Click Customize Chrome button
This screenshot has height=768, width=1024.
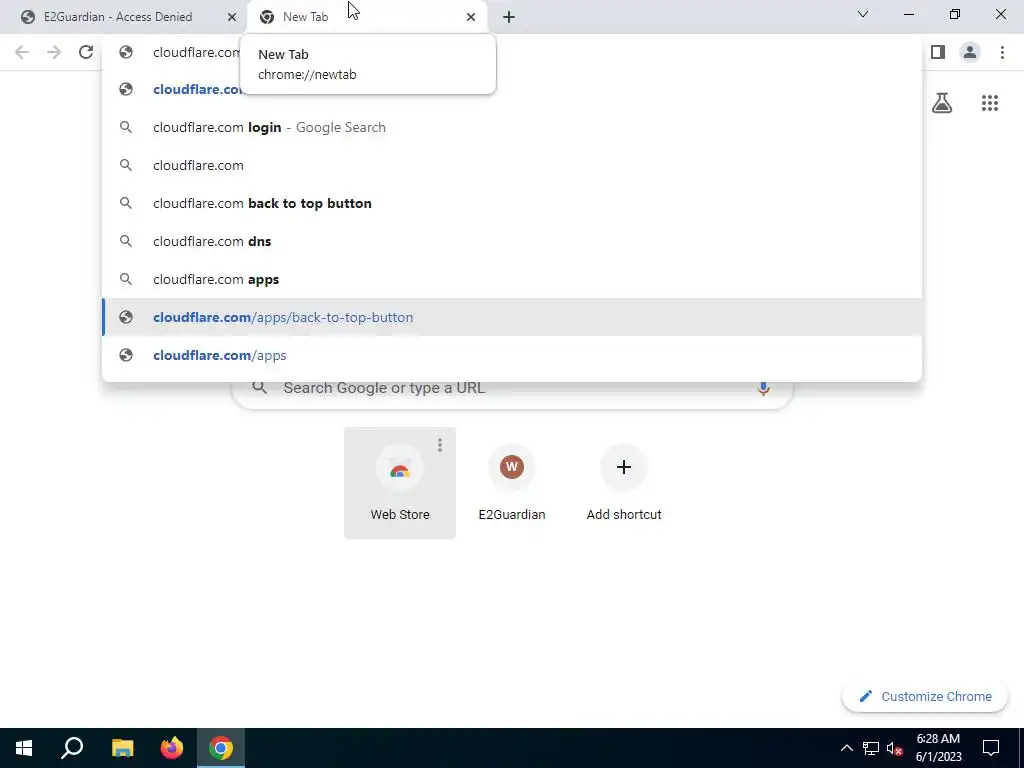click(x=925, y=696)
